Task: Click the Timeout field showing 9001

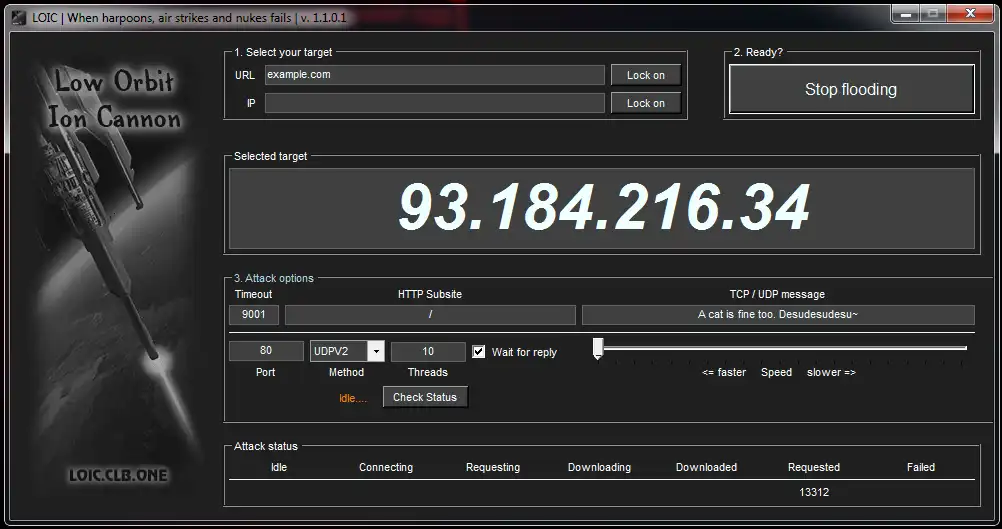Action: tap(254, 314)
